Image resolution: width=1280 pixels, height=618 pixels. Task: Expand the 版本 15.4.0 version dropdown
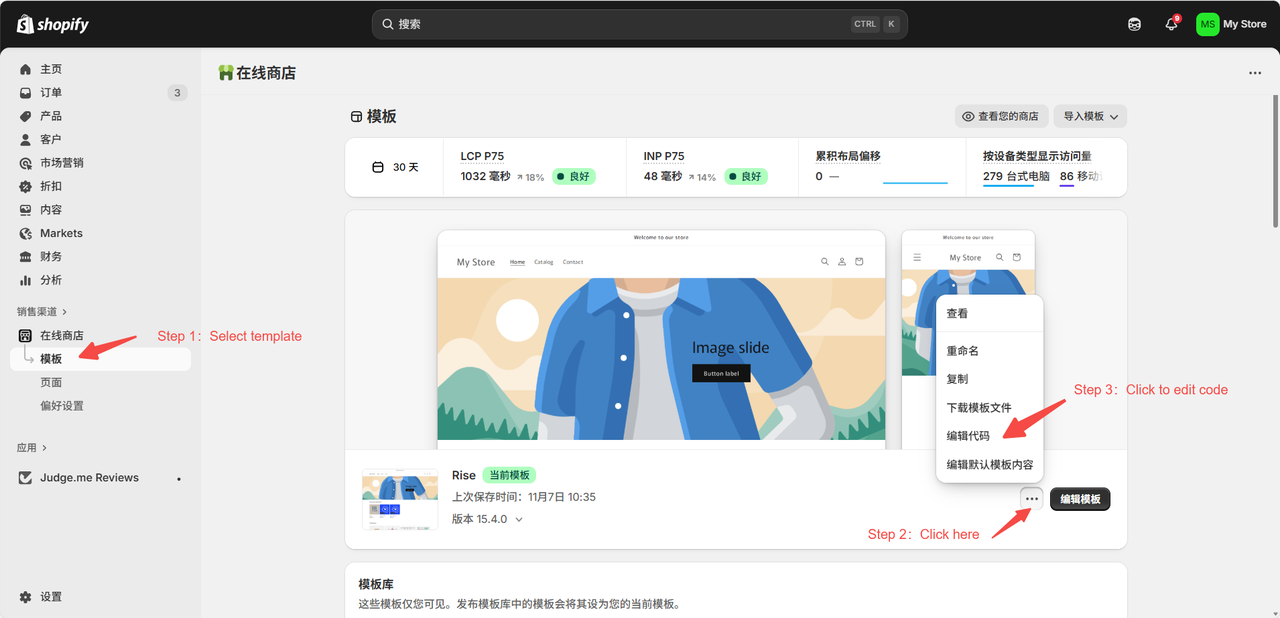point(488,519)
